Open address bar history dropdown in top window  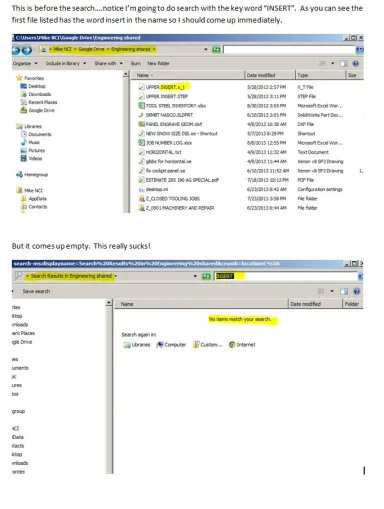point(206,49)
